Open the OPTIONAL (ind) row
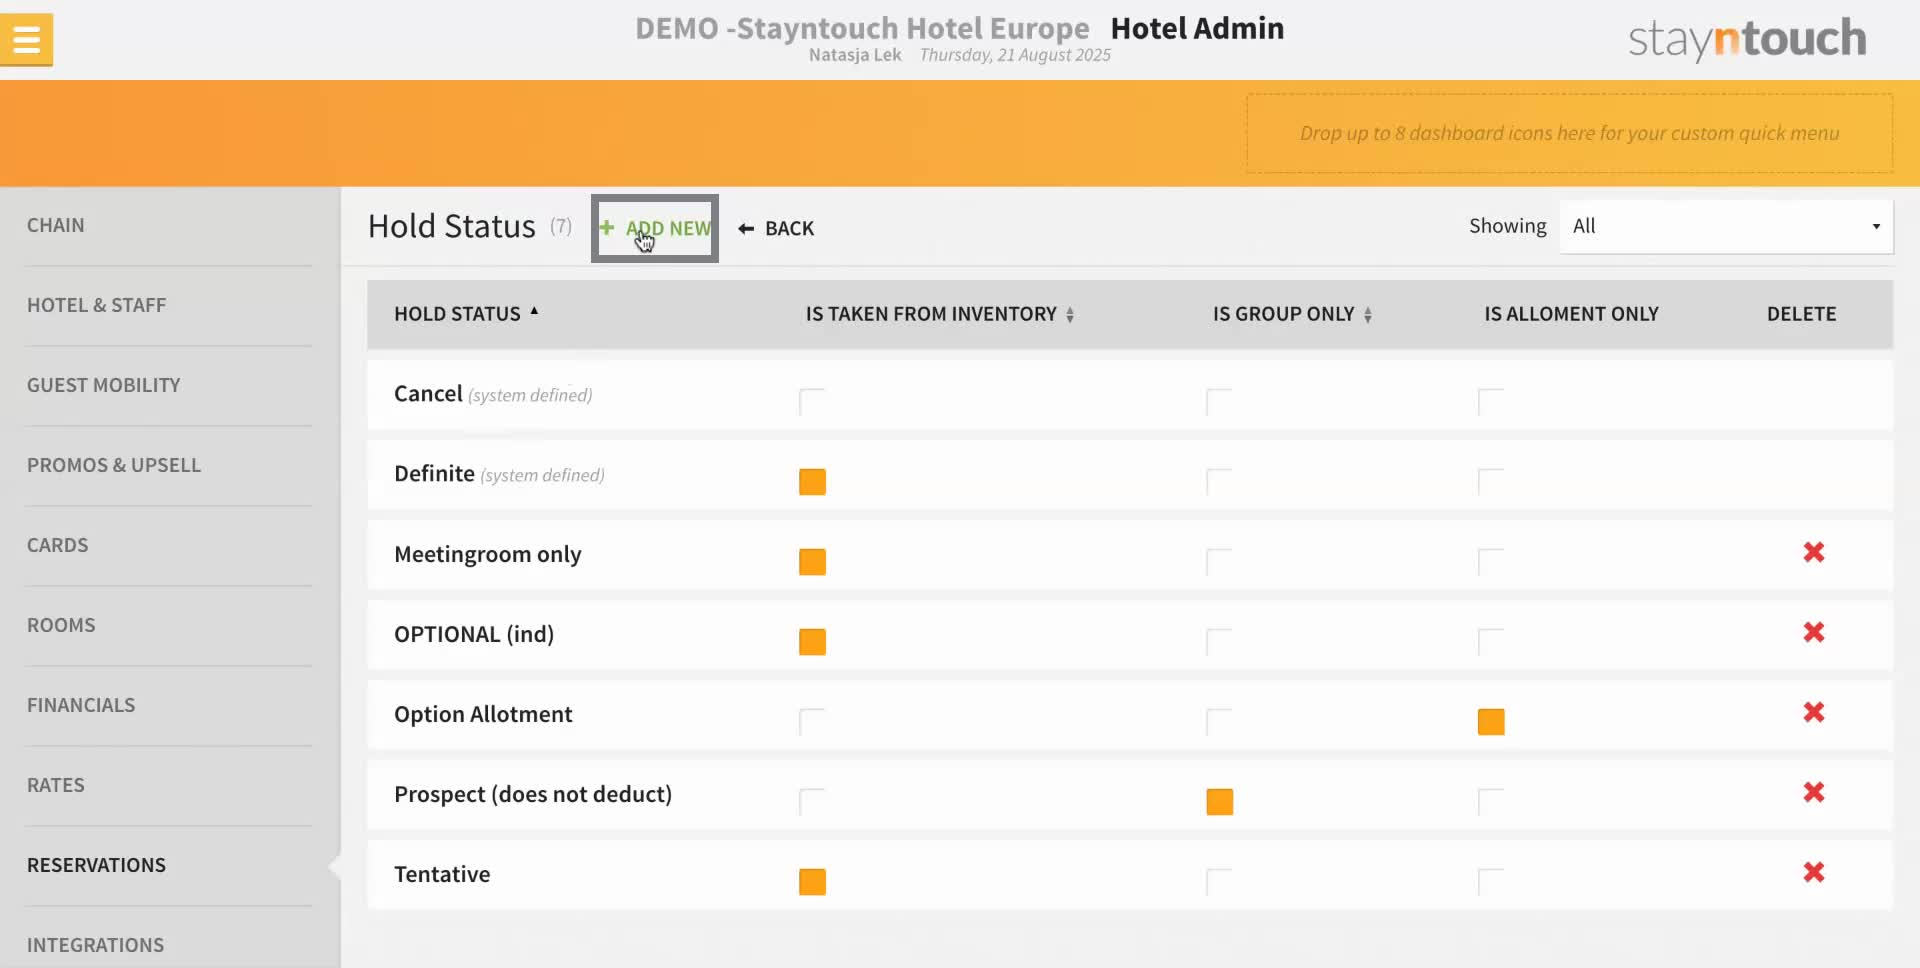 click(1130, 635)
